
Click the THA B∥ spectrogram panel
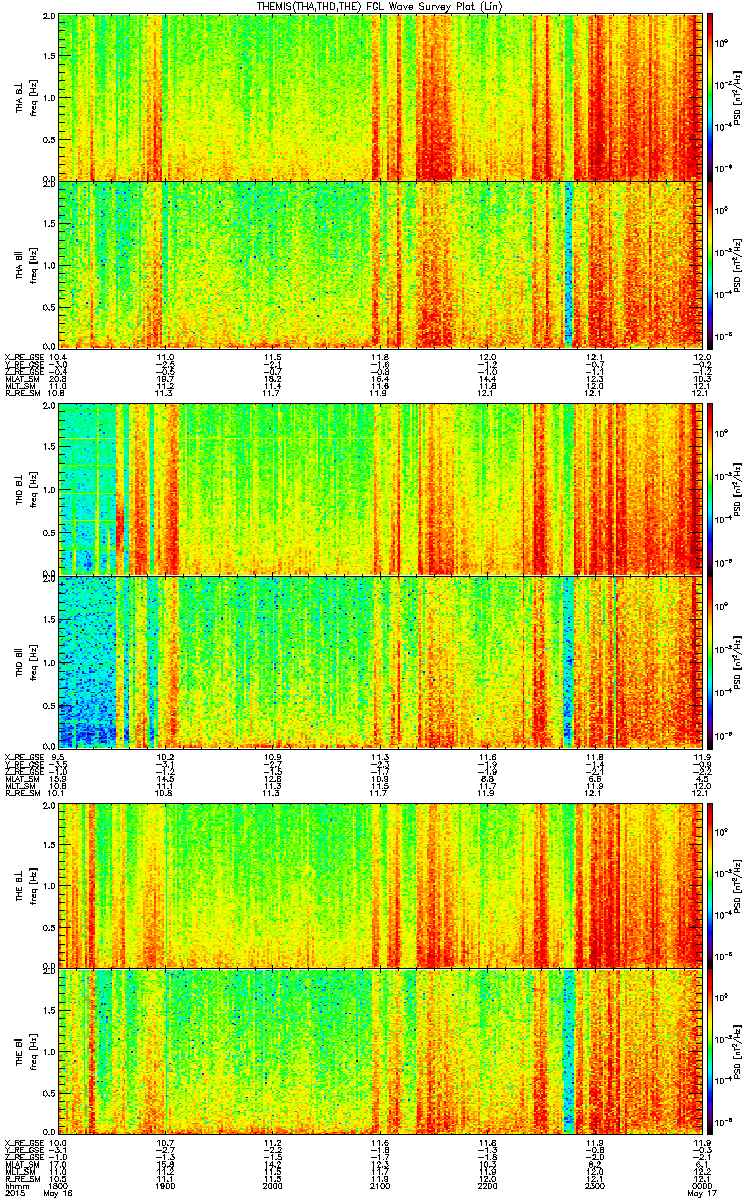pos(380,263)
